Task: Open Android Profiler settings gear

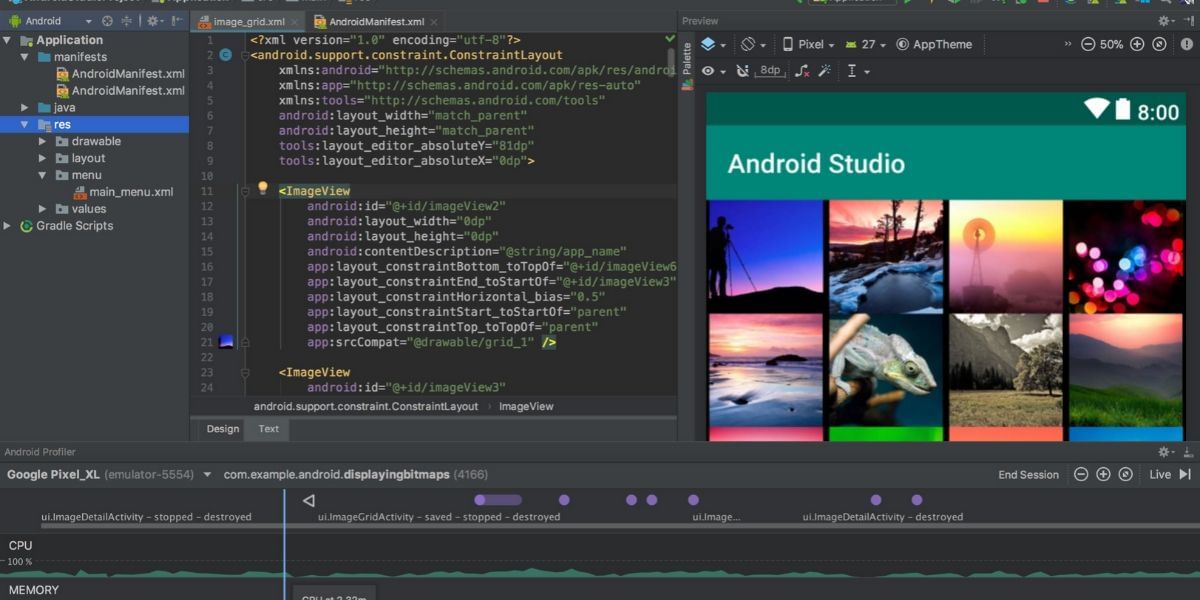Action: click(1166, 452)
